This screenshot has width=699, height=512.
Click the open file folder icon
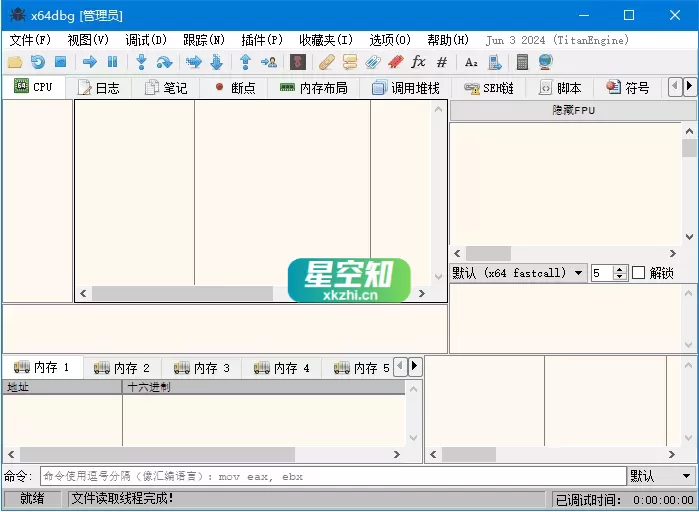pos(15,62)
